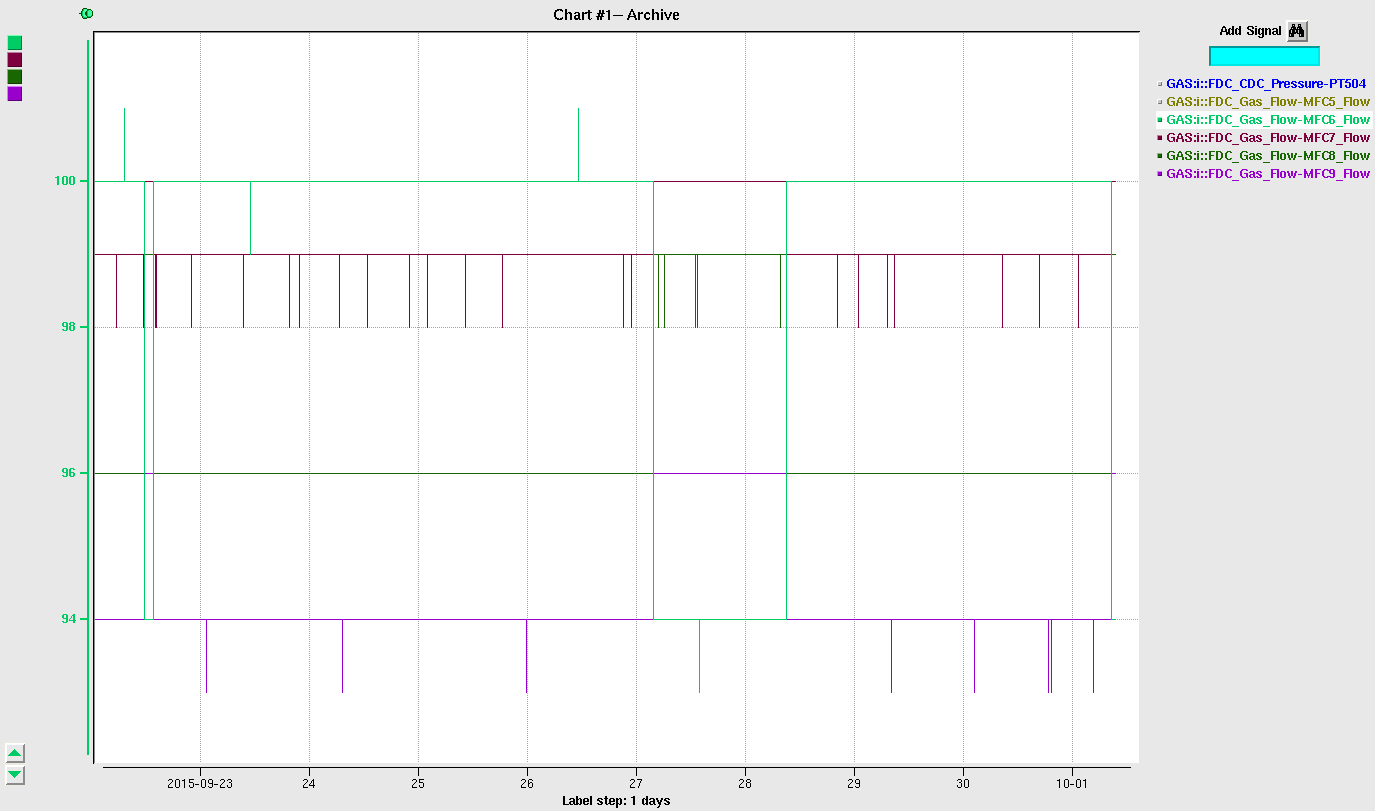Click the 'Label step: 1 days' text
Screen dimensions: 1375x811
click(x=616, y=800)
